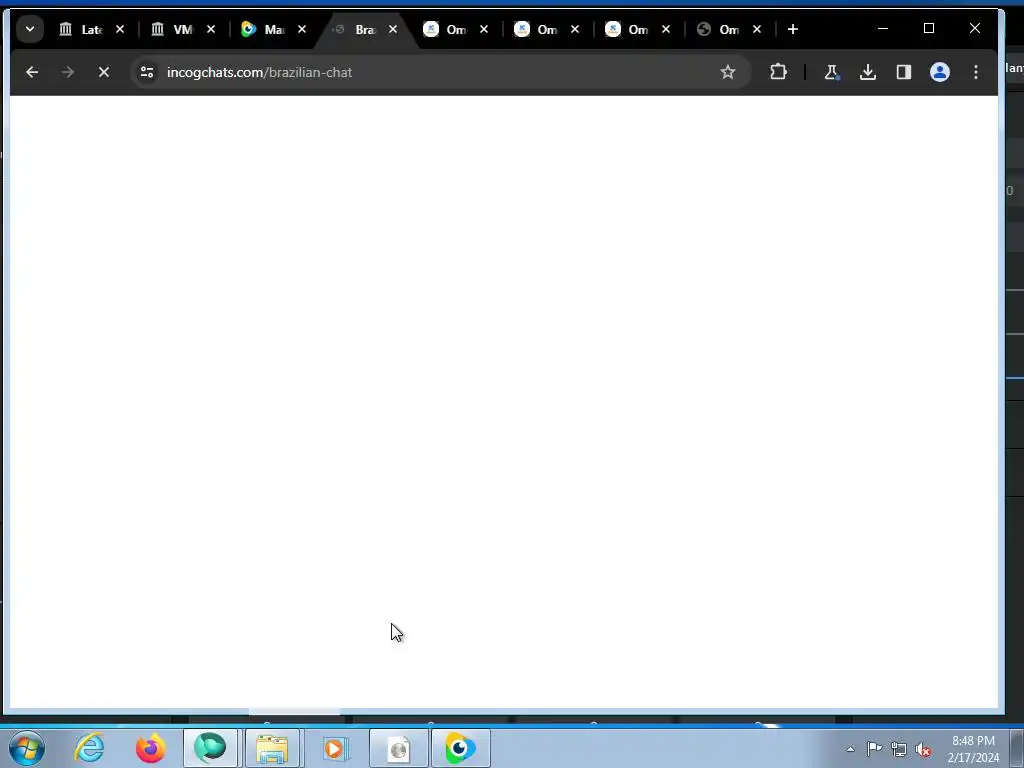The width and height of the screenshot is (1024, 768).
Task: Close the 'VM' tab
Action: 211,29
